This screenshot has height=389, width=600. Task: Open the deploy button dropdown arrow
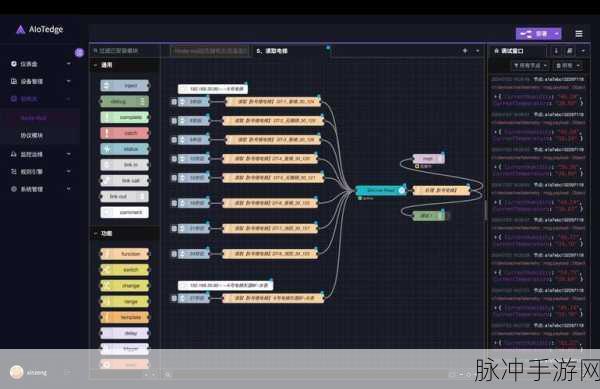click(556, 34)
